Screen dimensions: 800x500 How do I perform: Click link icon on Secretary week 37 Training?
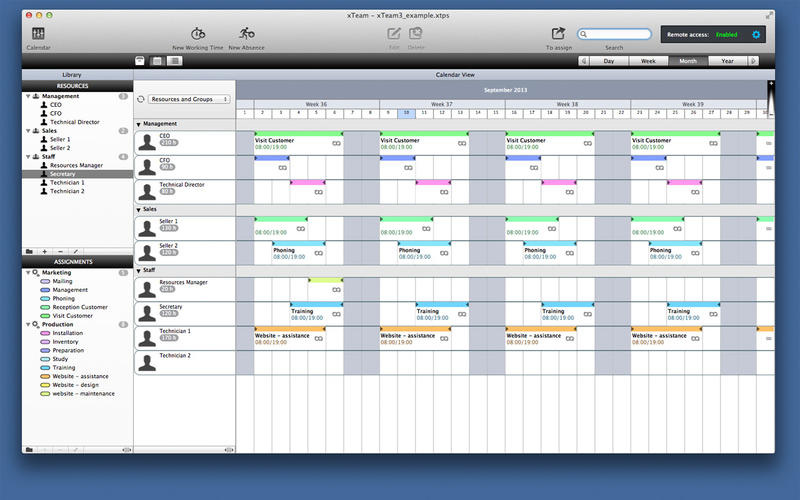coord(462,314)
